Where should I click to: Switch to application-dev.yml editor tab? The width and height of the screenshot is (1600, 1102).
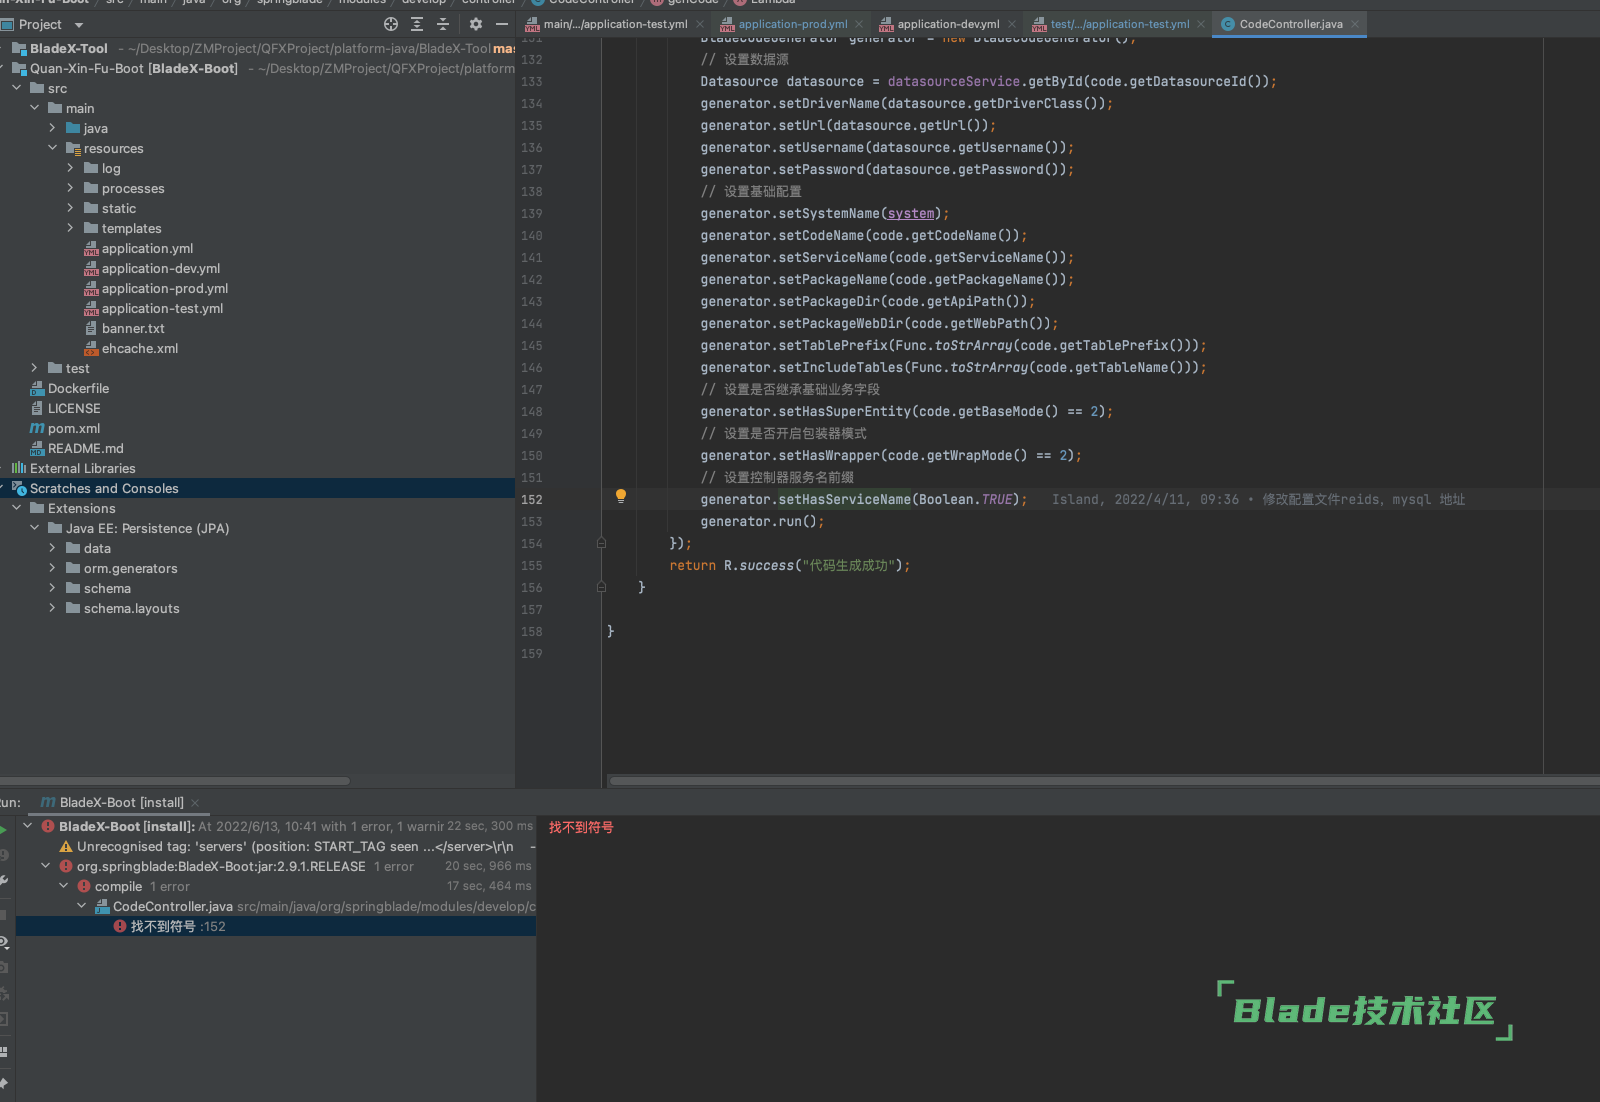pos(947,24)
